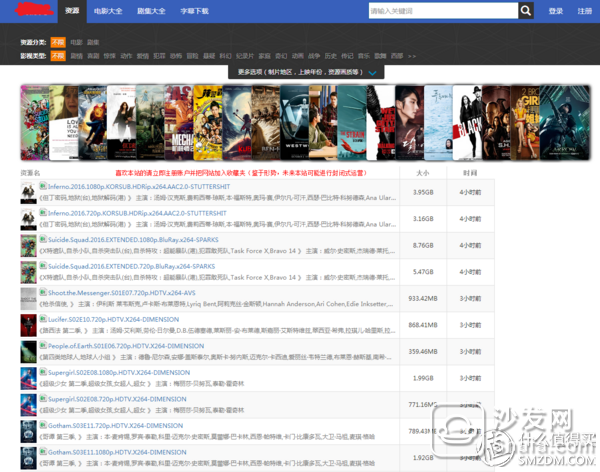Open the Blacklist poster in carousel
This screenshot has height=472, width=600.
(x=467, y=122)
